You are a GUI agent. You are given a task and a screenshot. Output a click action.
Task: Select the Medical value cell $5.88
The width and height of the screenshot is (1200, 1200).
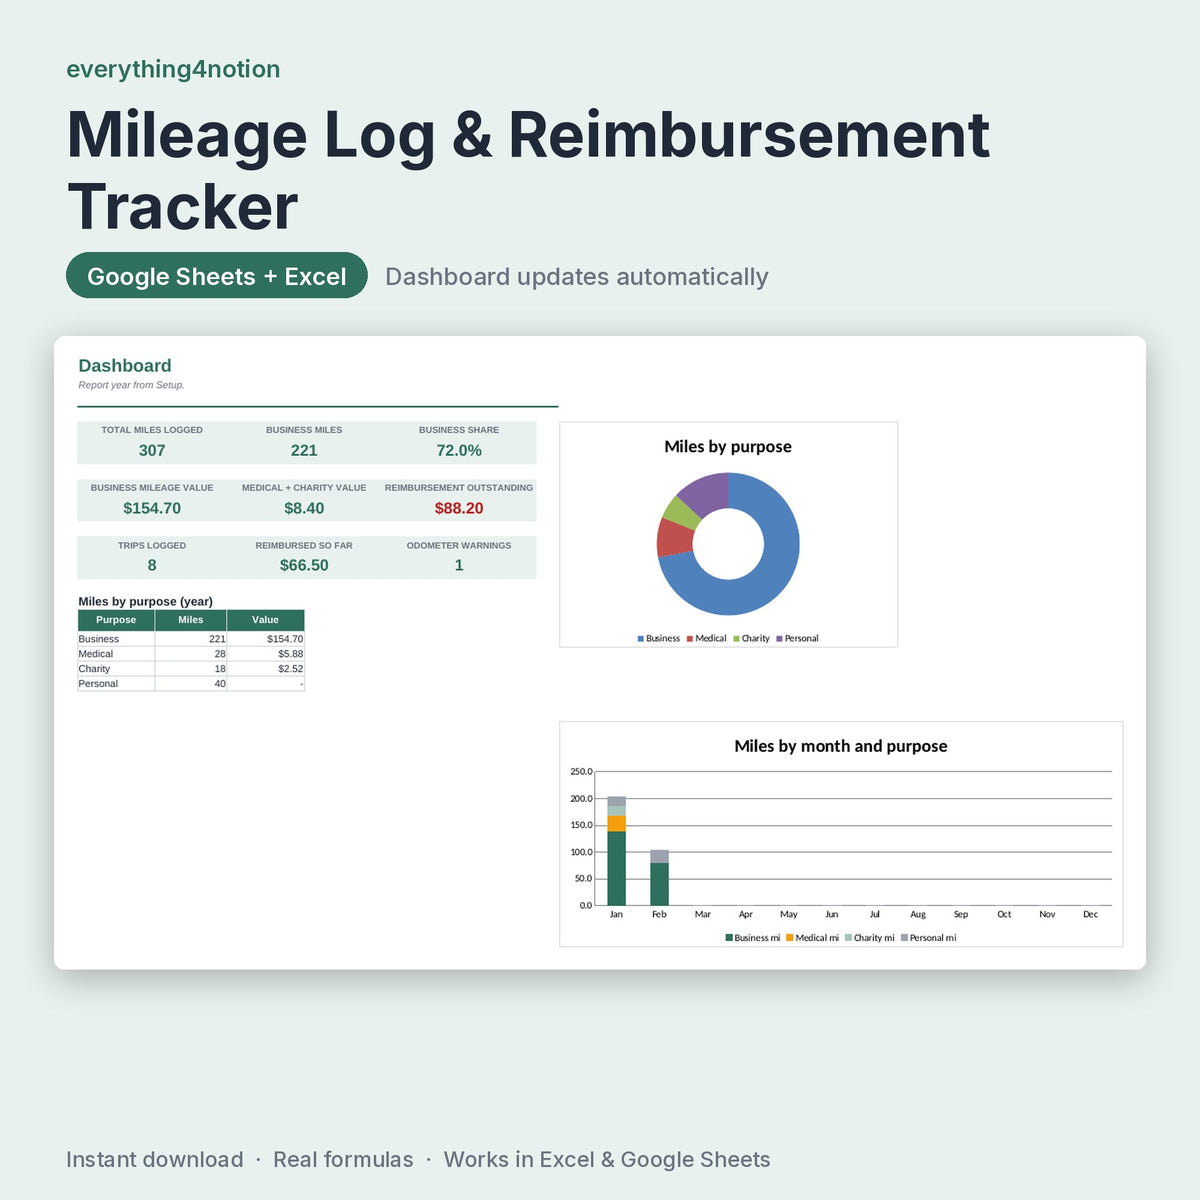tap(266, 654)
